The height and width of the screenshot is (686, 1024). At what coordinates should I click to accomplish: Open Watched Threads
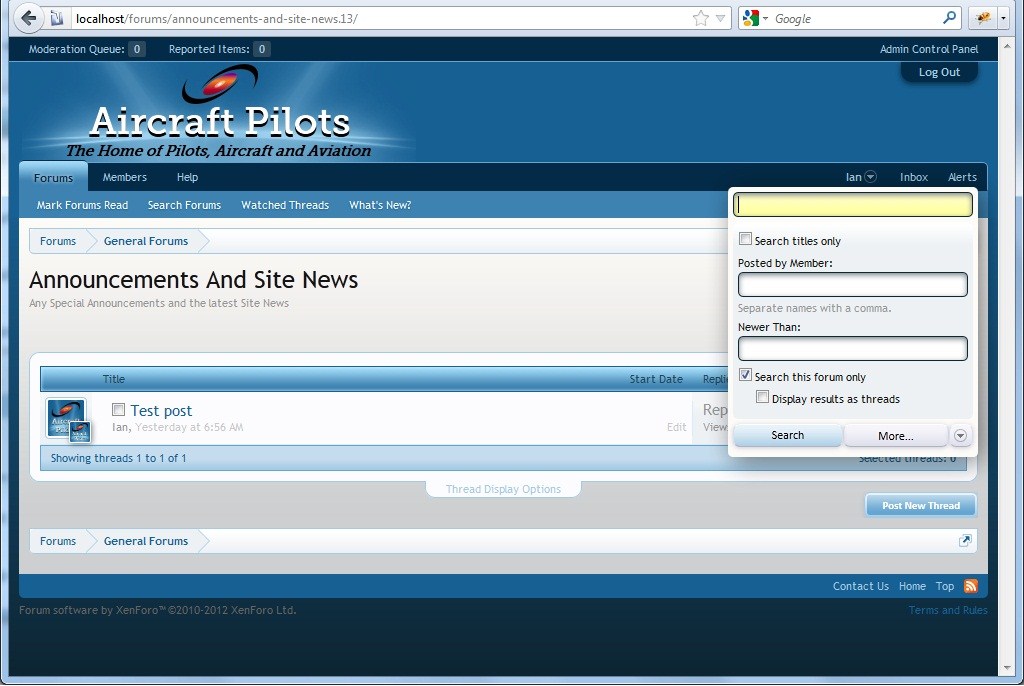coord(285,205)
